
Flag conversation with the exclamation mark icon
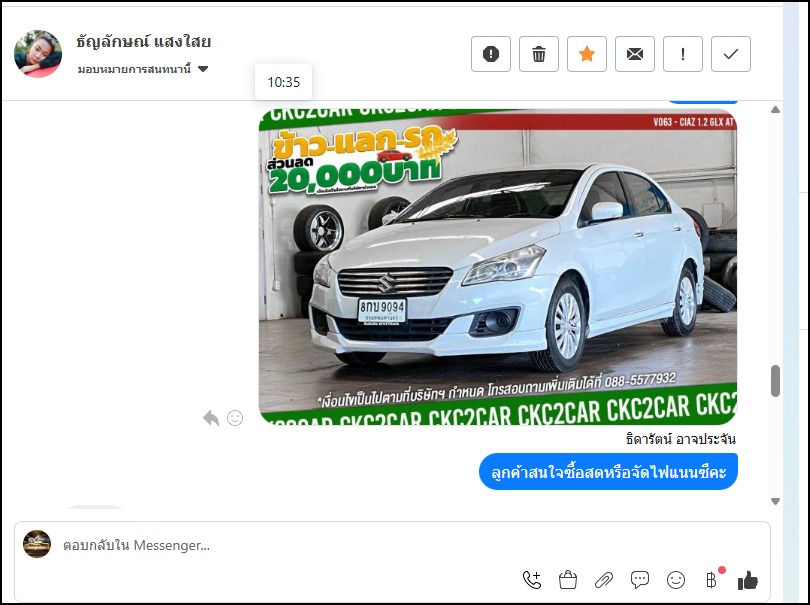683,54
